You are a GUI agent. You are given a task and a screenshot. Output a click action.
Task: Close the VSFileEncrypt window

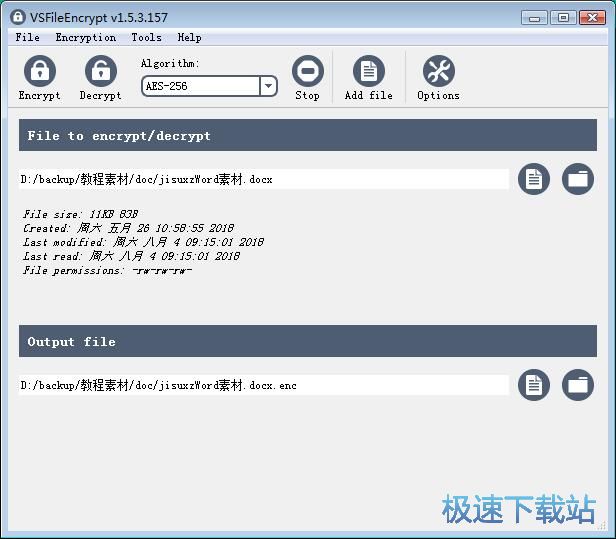point(592,18)
